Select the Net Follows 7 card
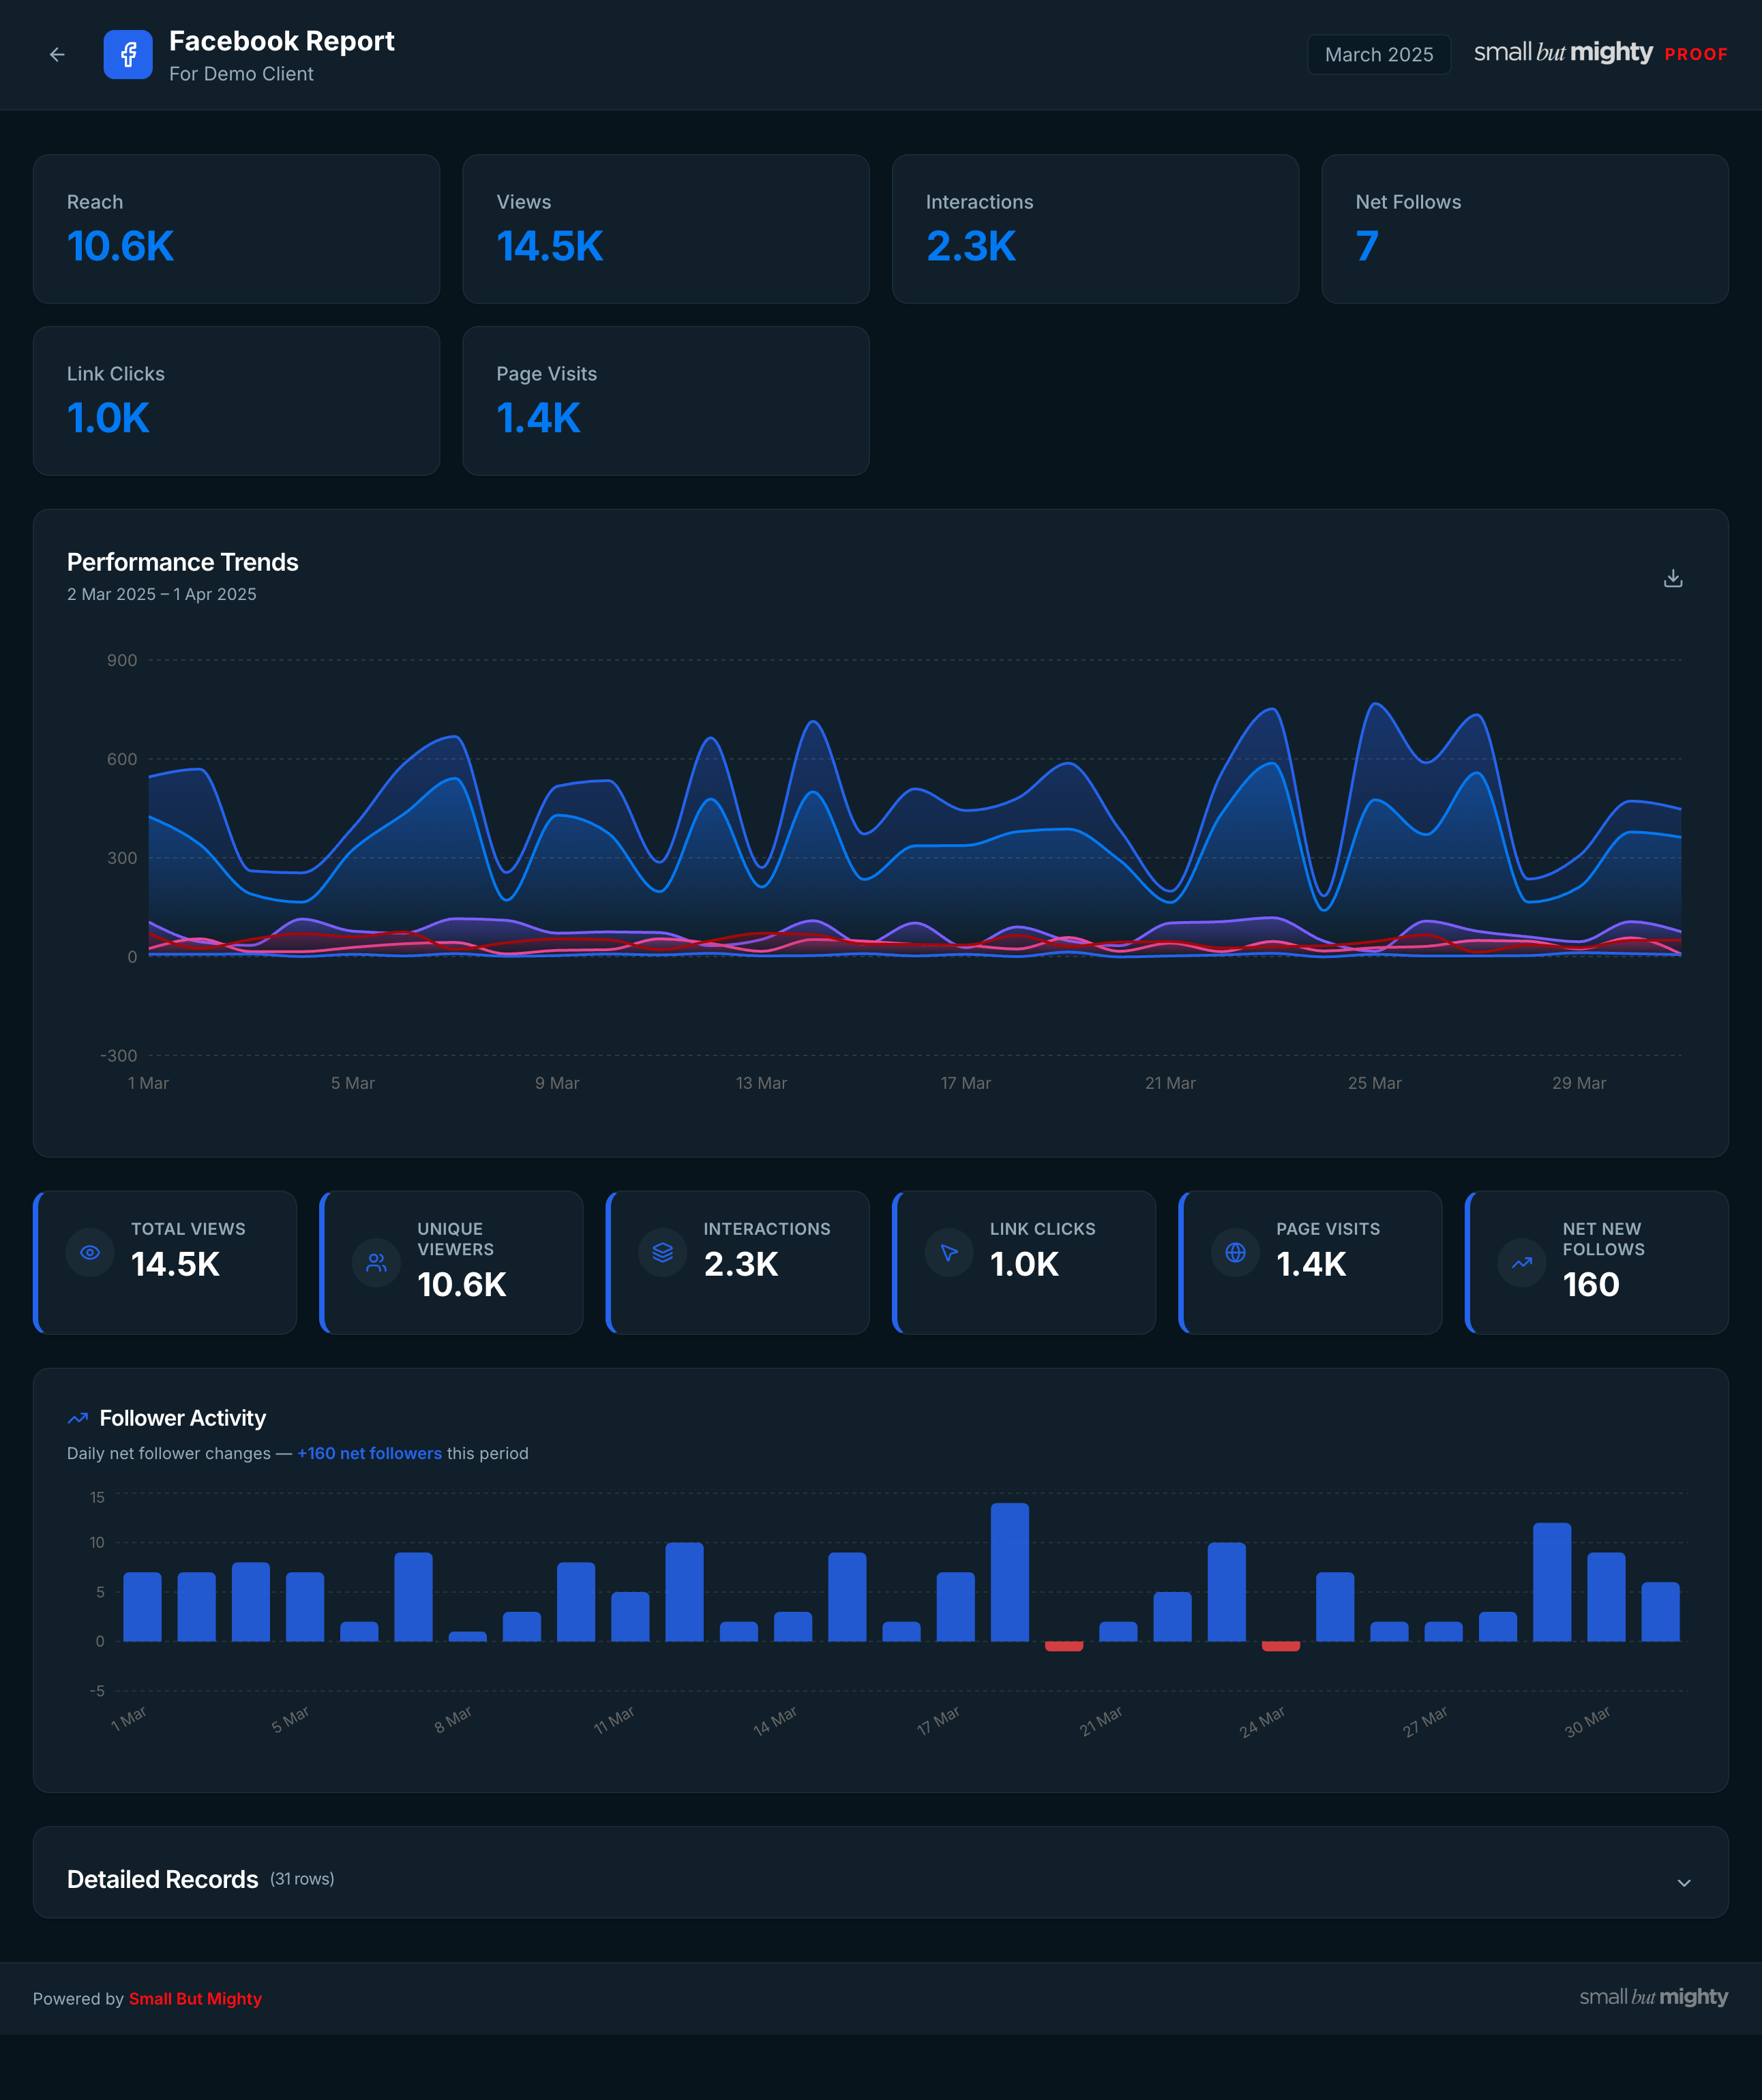This screenshot has height=2100, width=1762. coord(1525,229)
